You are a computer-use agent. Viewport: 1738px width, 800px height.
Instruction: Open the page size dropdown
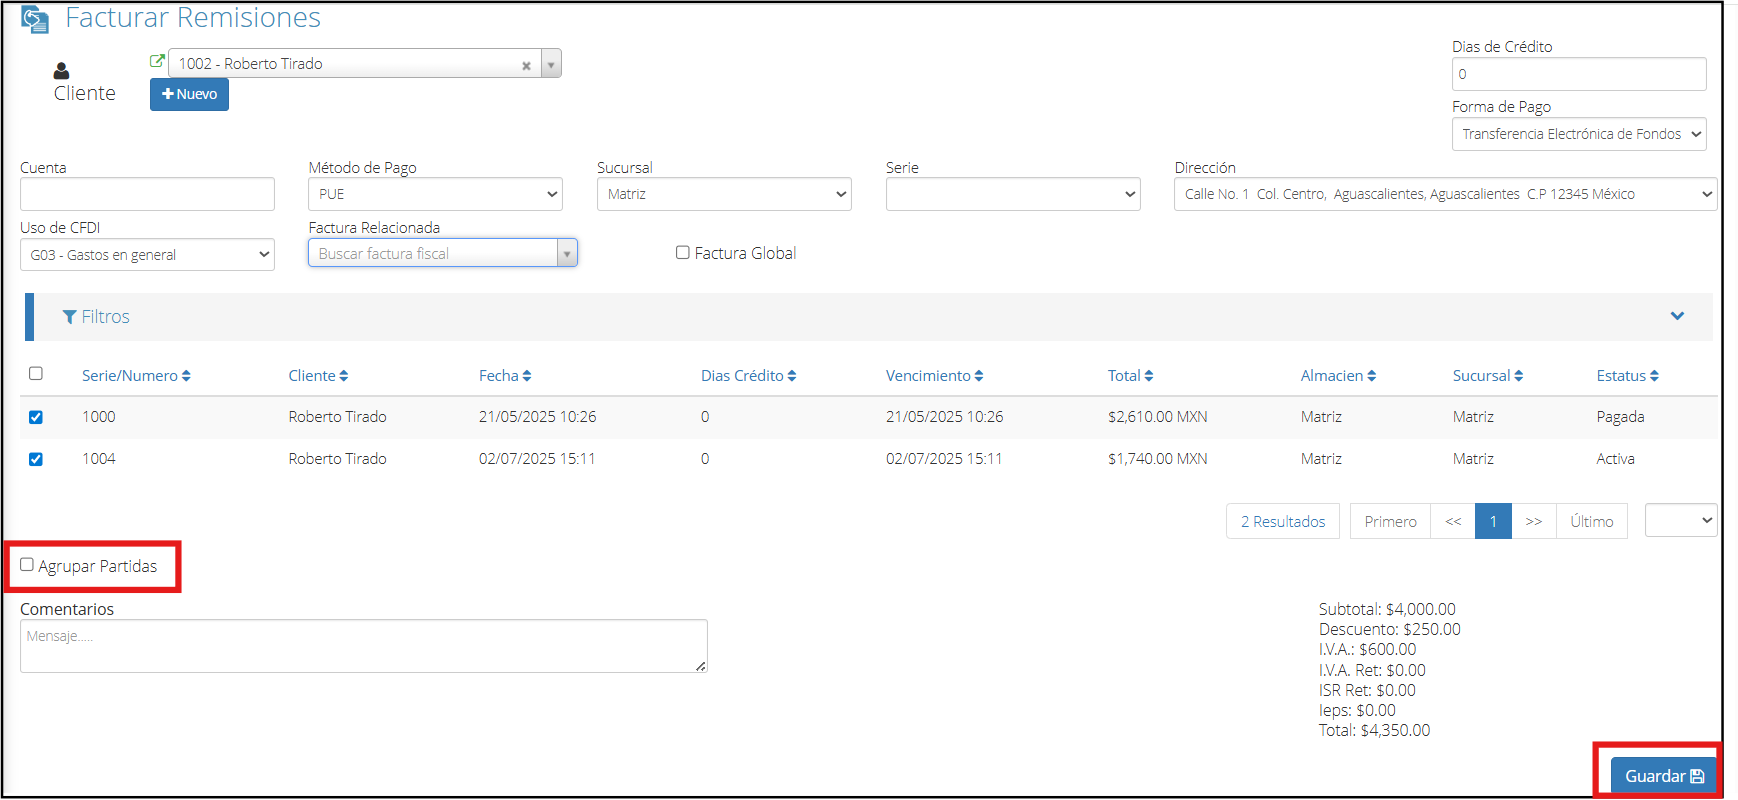(x=1681, y=520)
